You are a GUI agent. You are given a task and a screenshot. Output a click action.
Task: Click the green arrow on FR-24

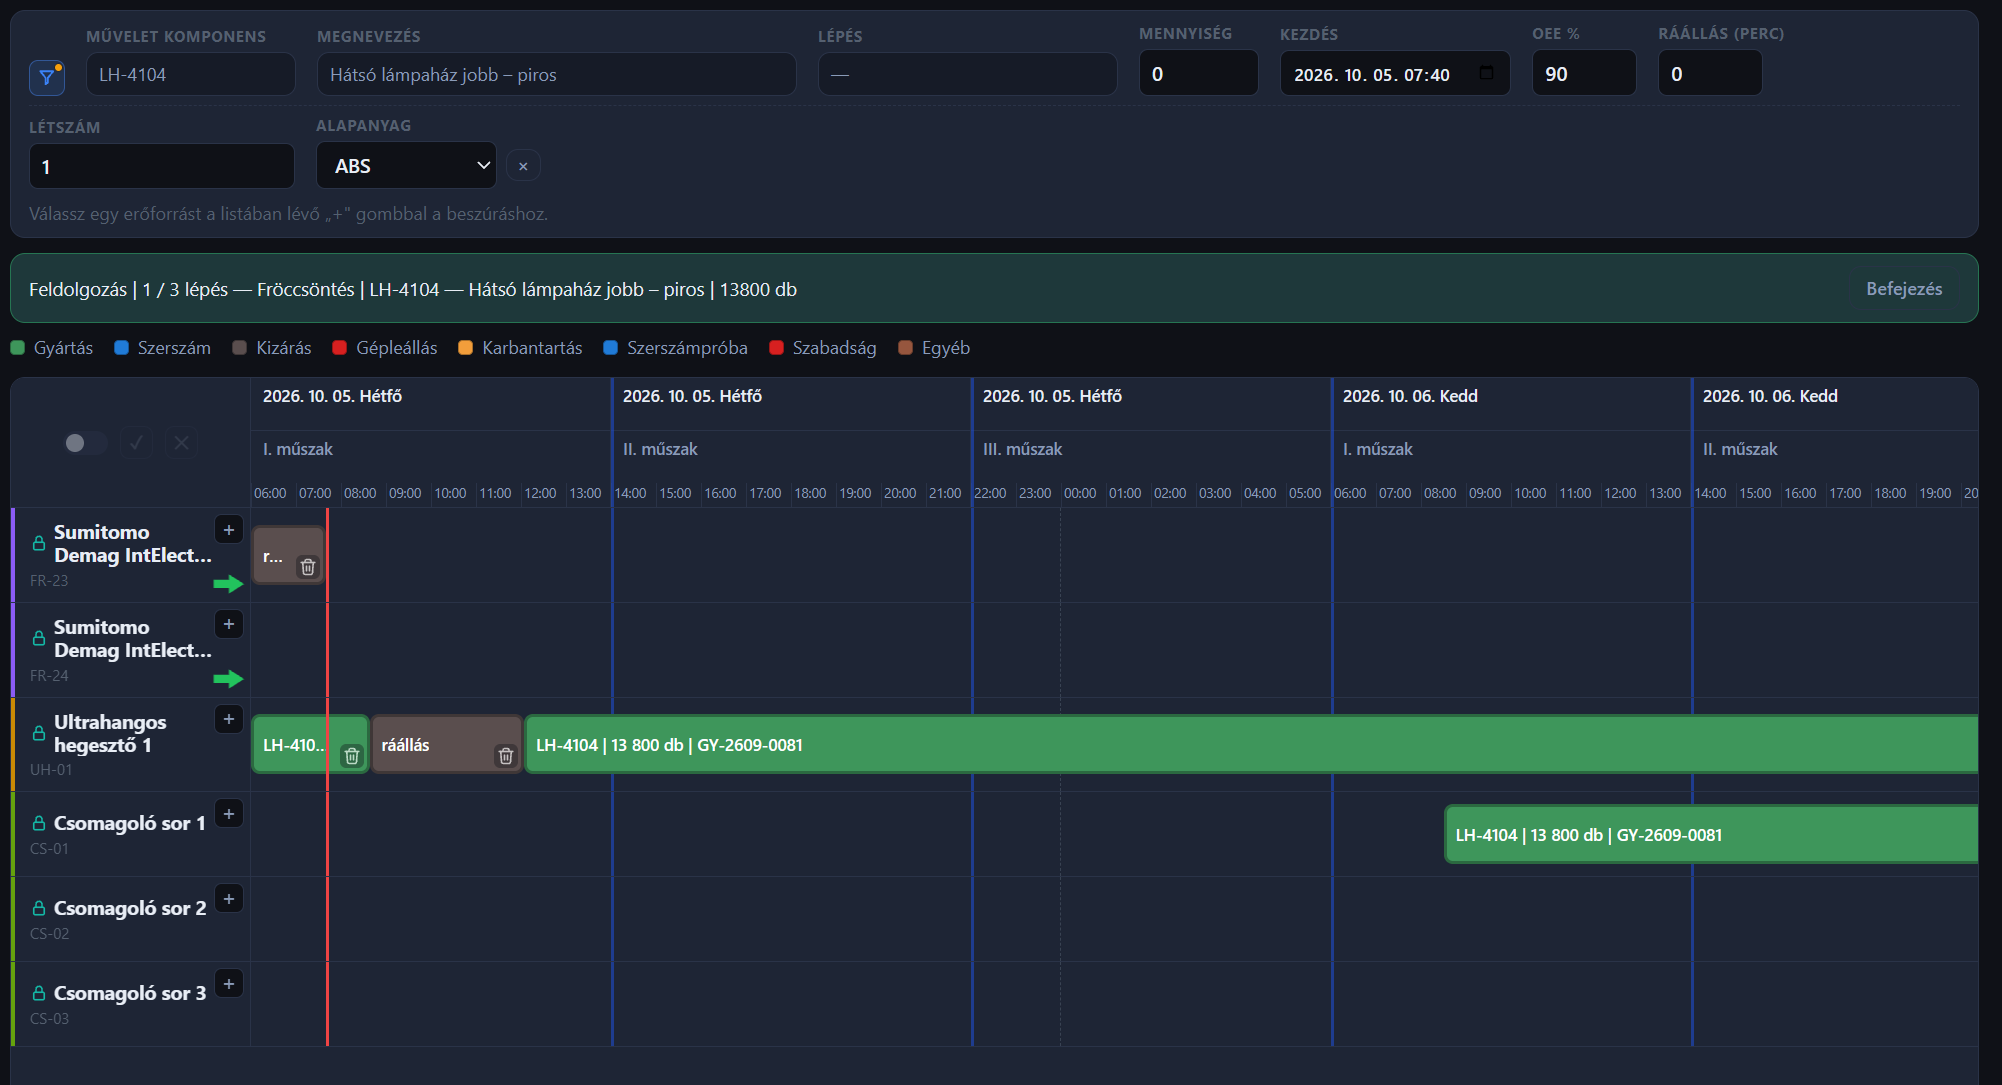229,679
